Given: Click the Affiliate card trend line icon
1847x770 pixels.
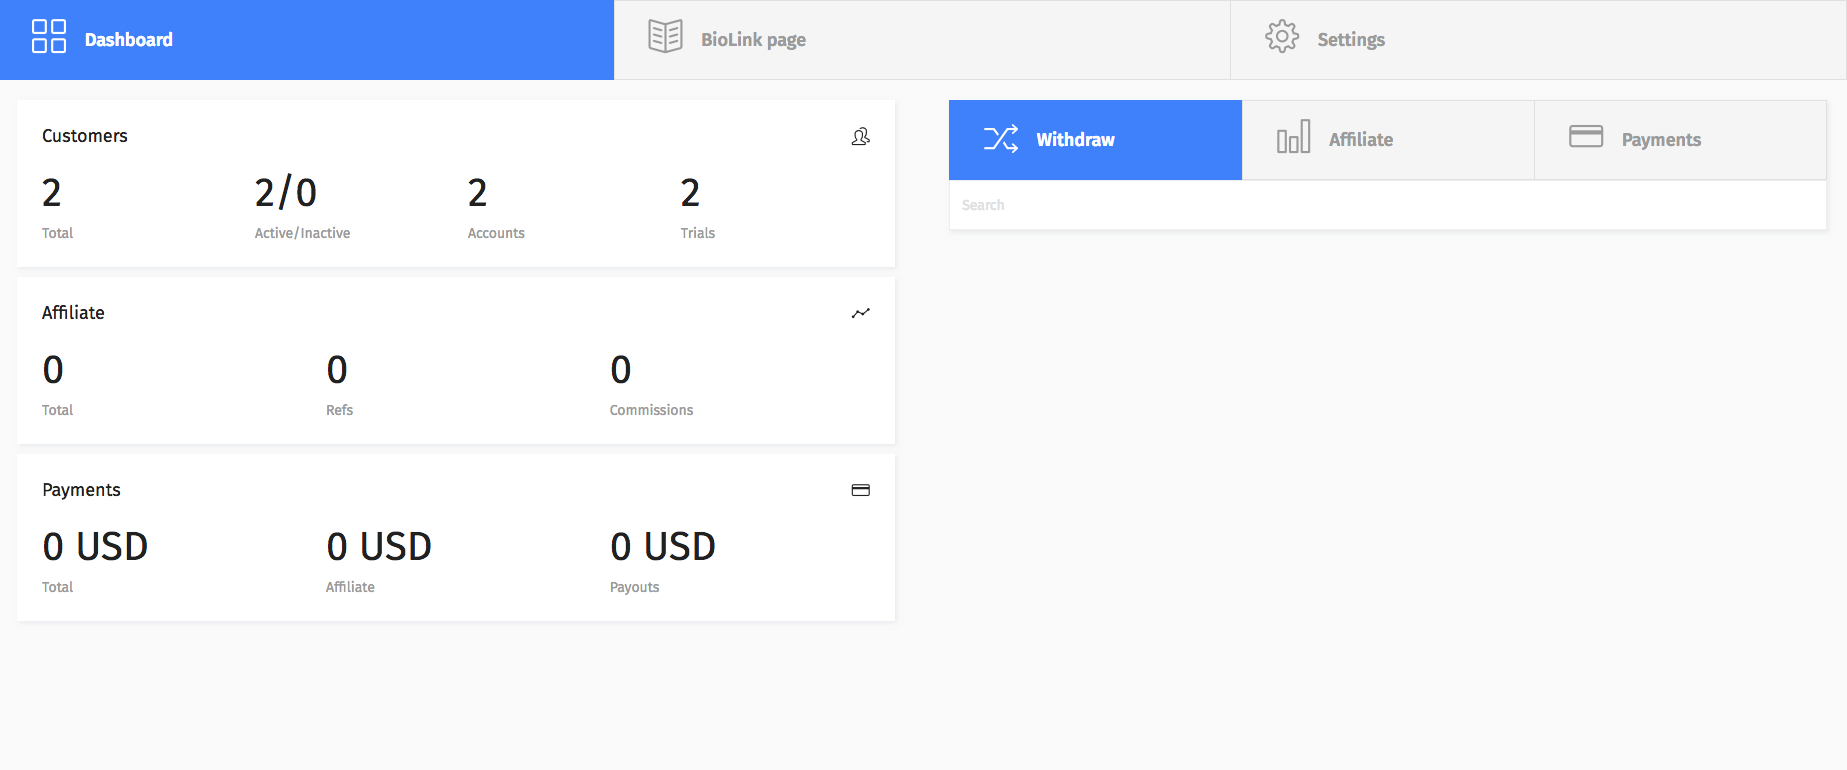Looking at the screenshot, I should (x=860, y=313).
